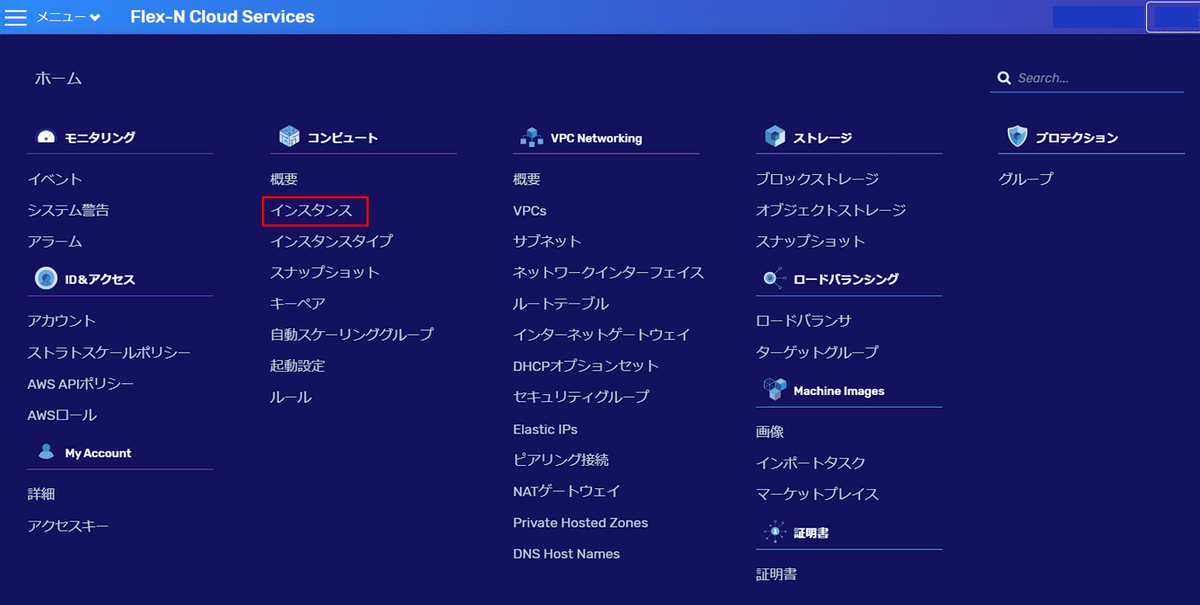Image resolution: width=1200 pixels, height=605 pixels.
Task: Open アラーム
Action: pos(55,241)
